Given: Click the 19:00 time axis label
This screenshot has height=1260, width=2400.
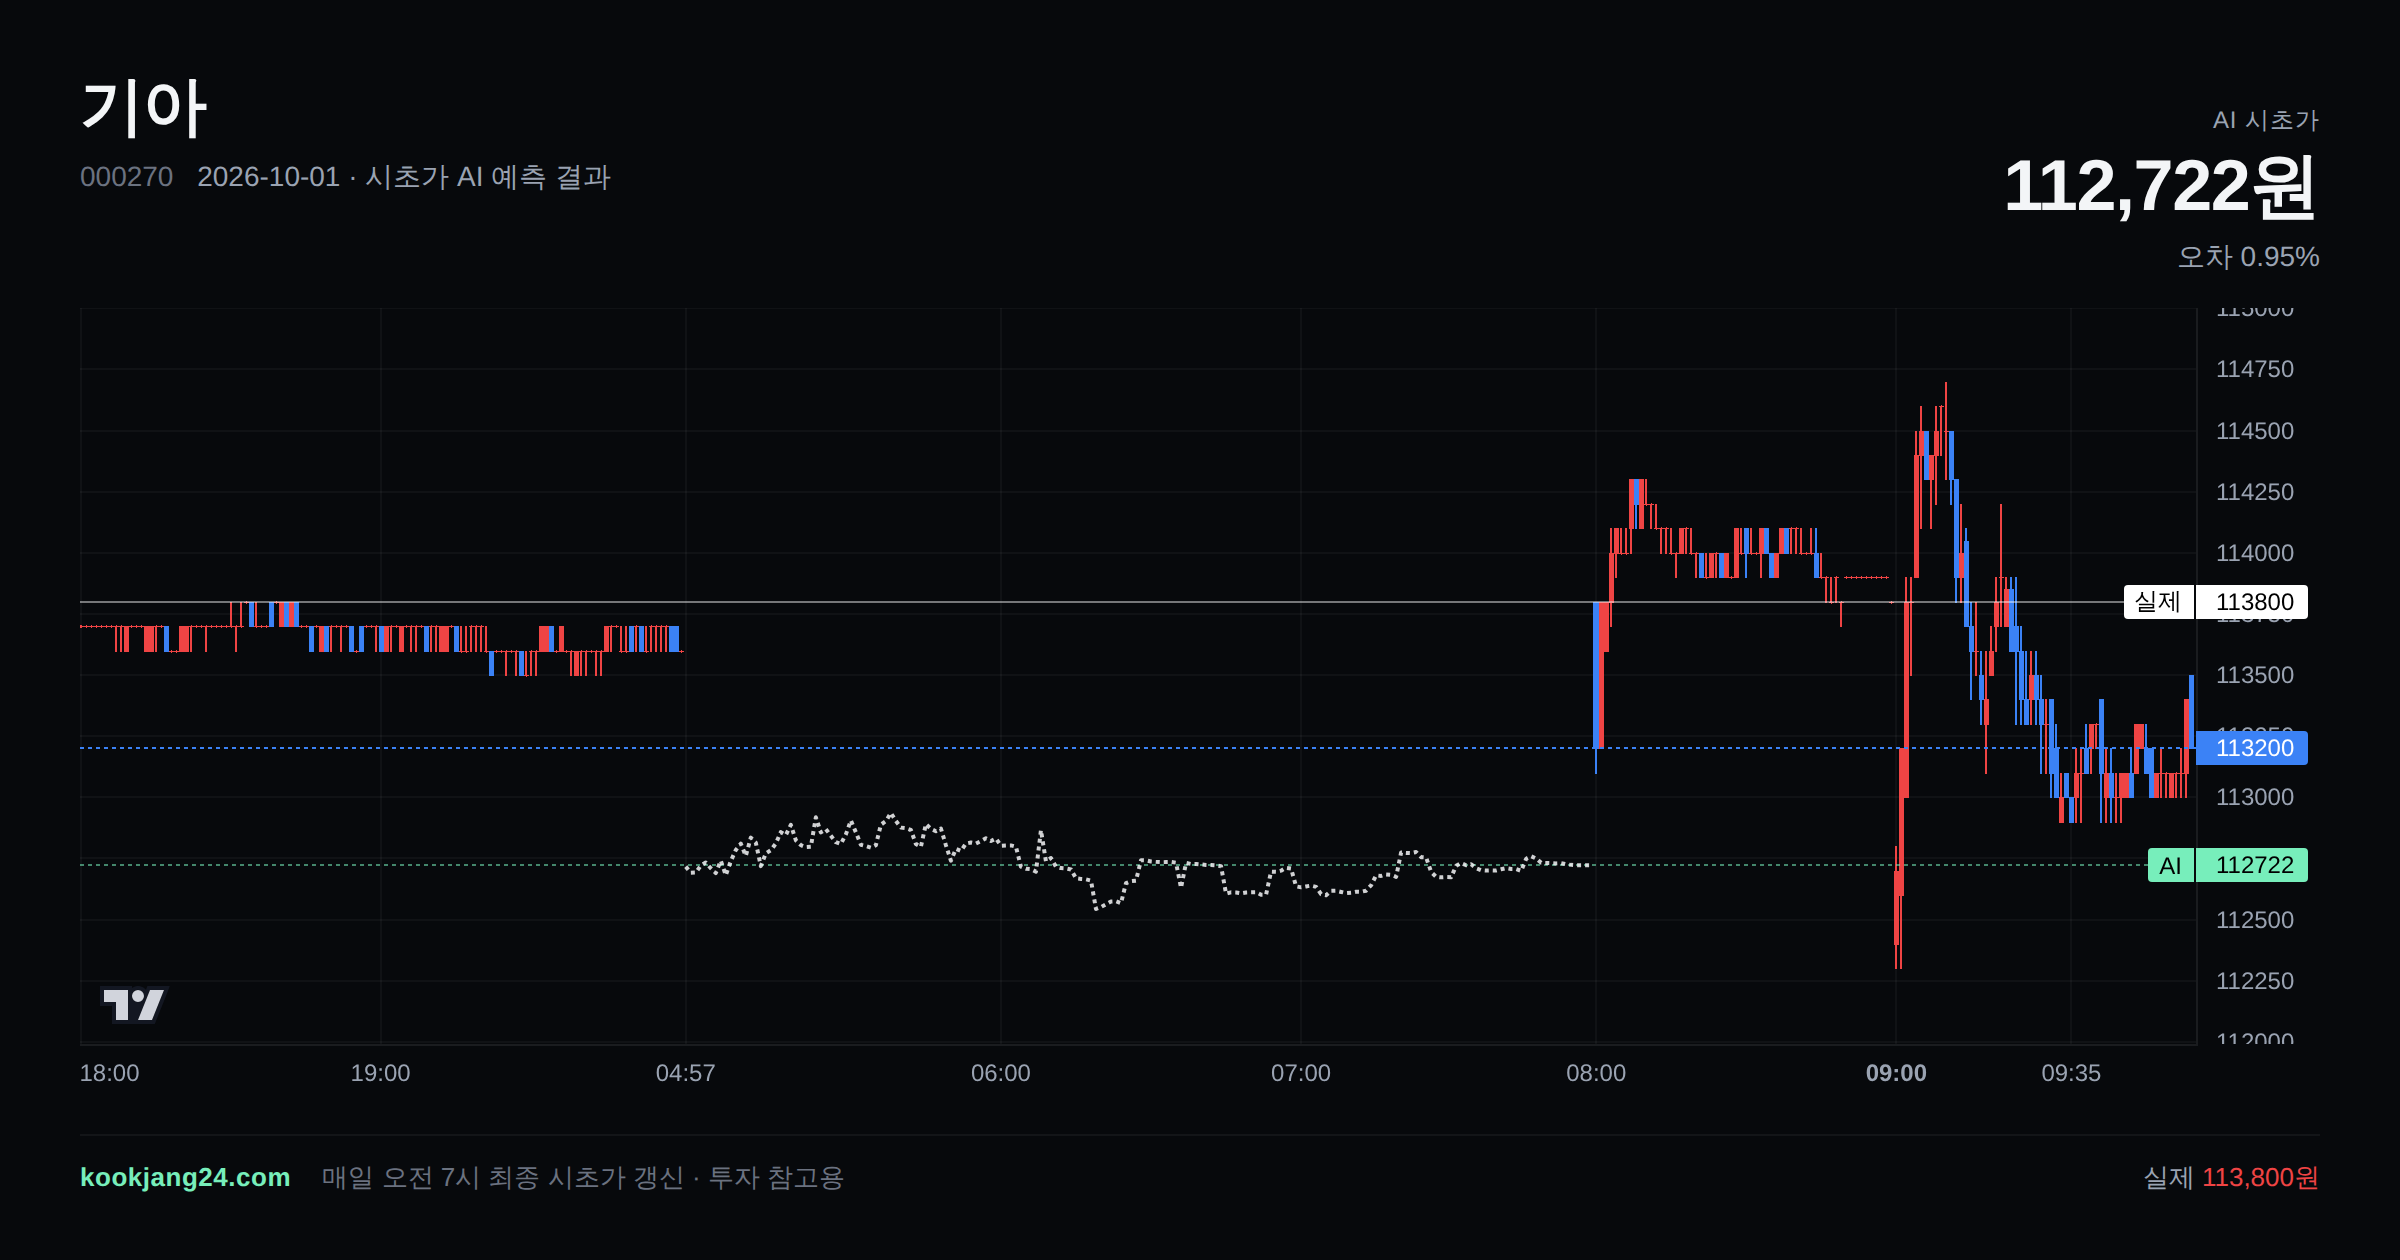Looking at the screenshot, I should [x=380, y=1073].
